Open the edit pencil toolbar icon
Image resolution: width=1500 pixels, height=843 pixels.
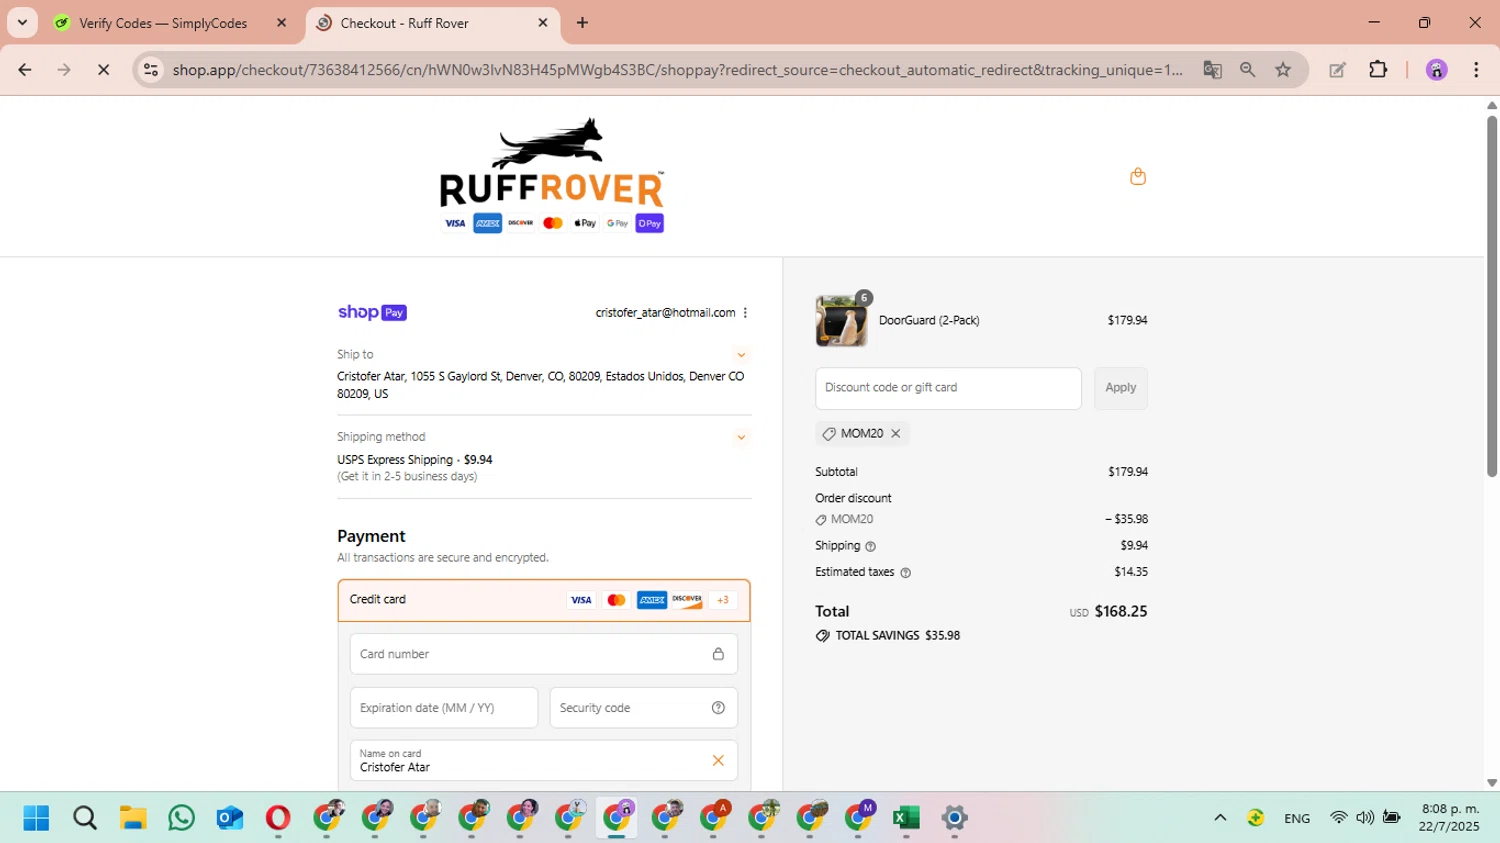click(x=1337, y=70)
